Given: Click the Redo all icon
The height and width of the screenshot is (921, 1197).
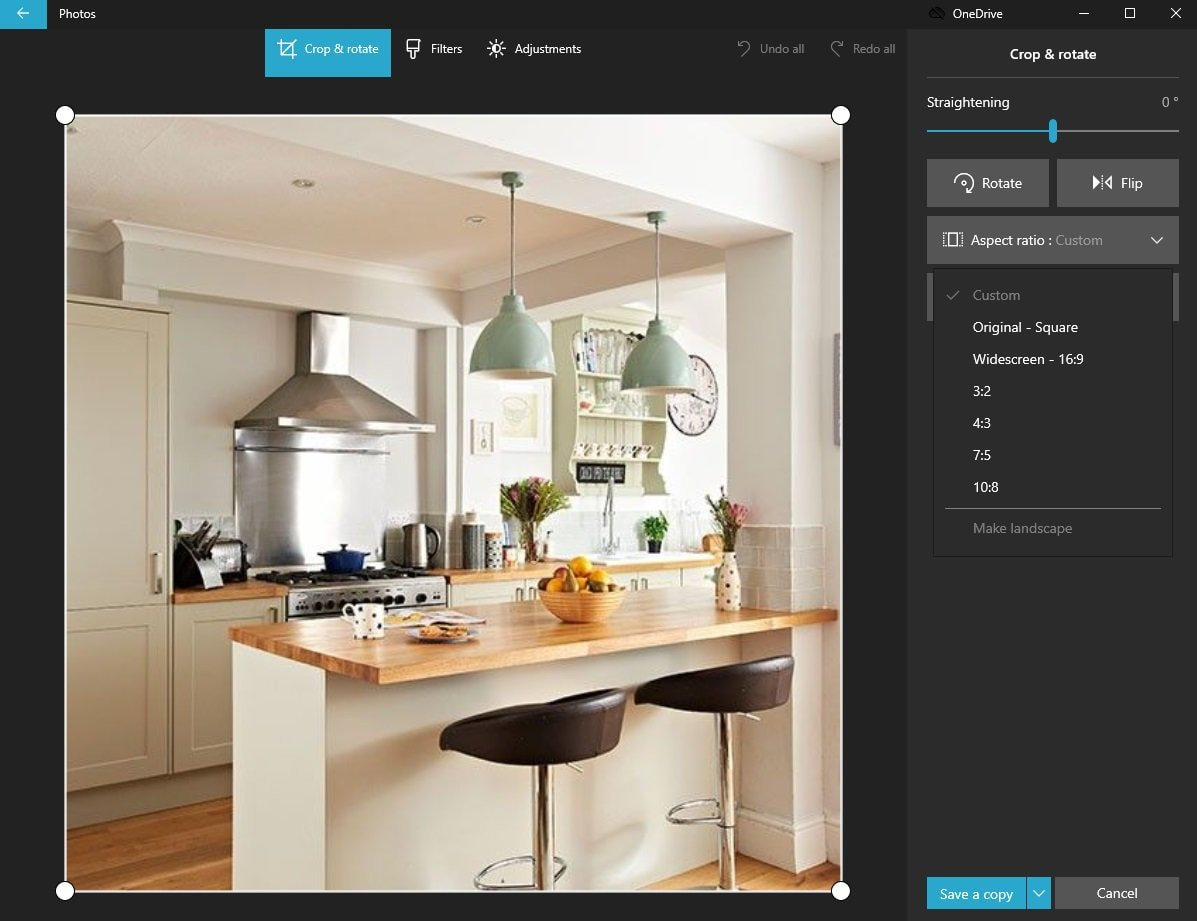Looking at the screenshot, I should [836, 48].
